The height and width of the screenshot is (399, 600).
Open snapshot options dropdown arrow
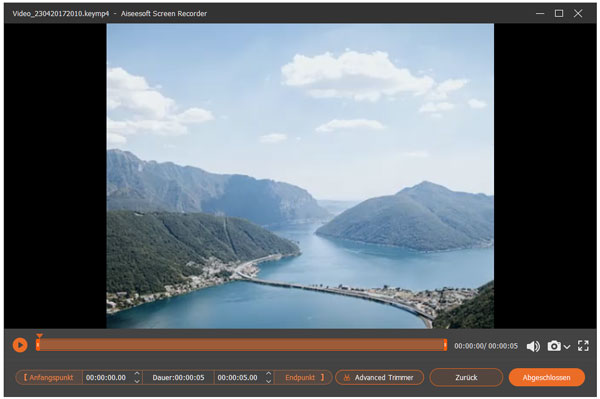tap(567, 347)
